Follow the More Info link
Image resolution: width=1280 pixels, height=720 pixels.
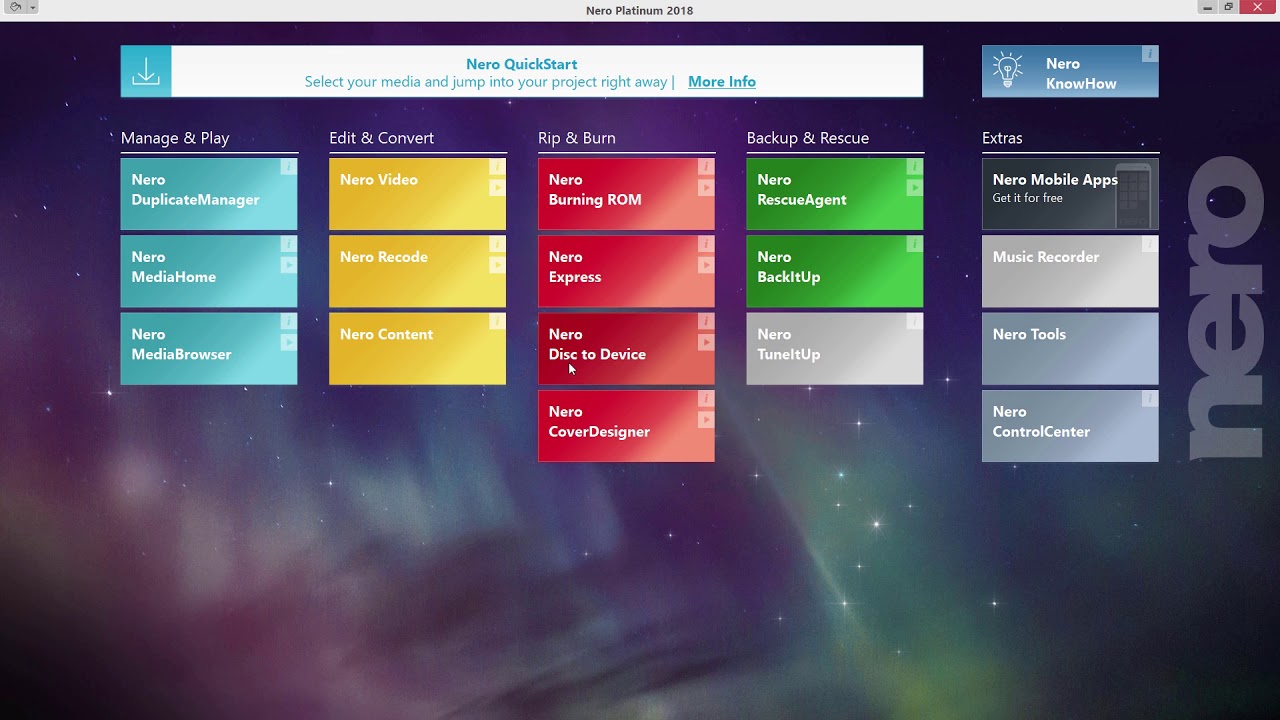tap(722, 82)
